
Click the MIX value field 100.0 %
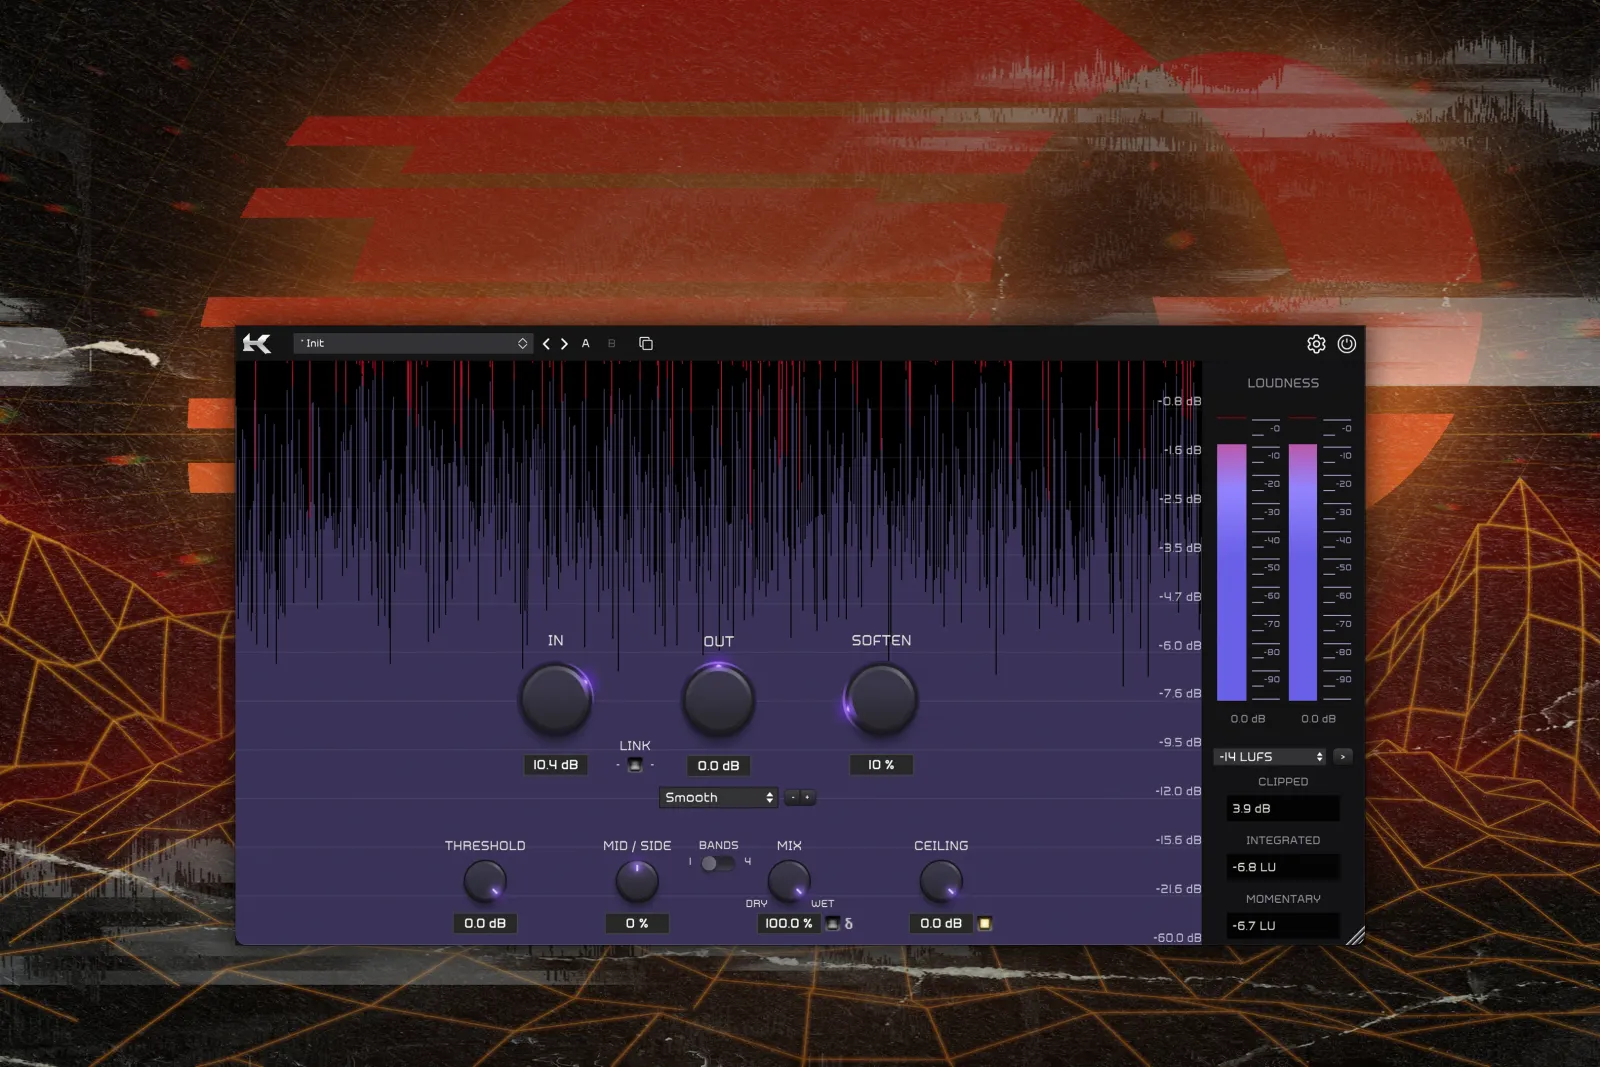pyautogui.click(x=789, y=923)
